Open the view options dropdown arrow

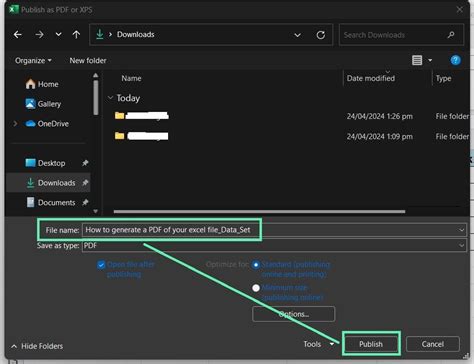point(430,60)
